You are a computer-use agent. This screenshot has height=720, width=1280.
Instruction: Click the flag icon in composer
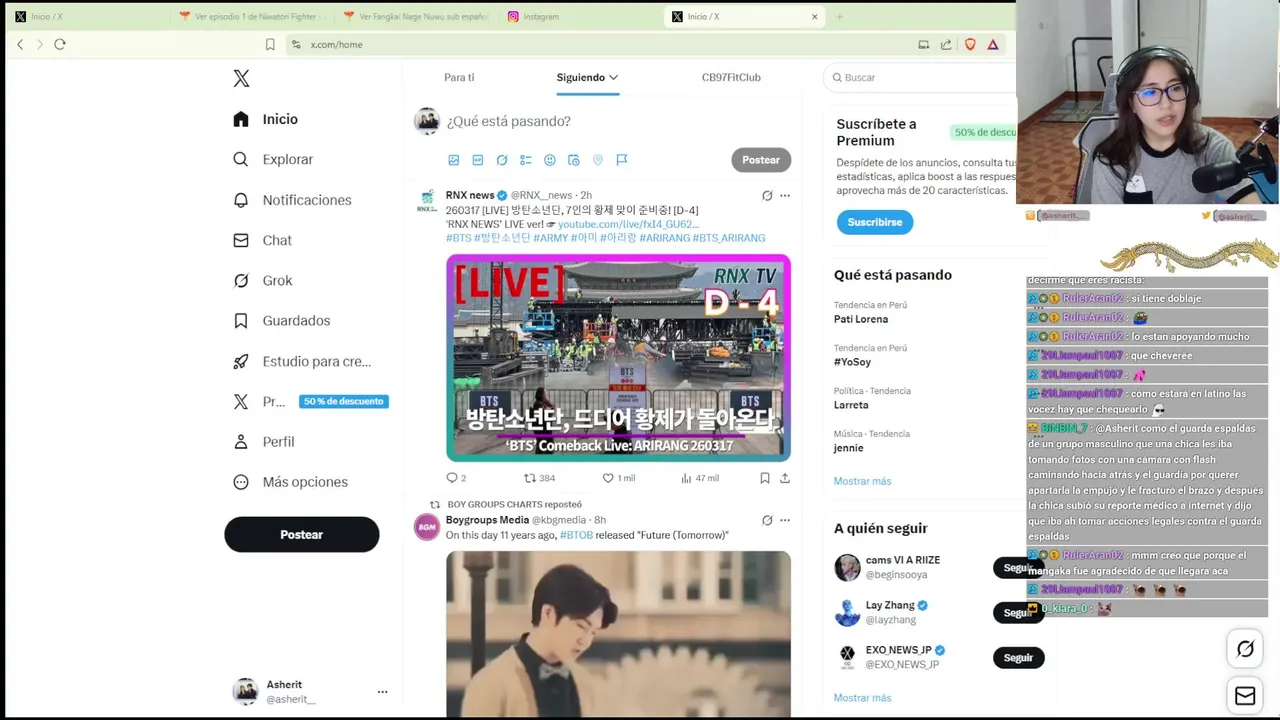pos(622,160)
